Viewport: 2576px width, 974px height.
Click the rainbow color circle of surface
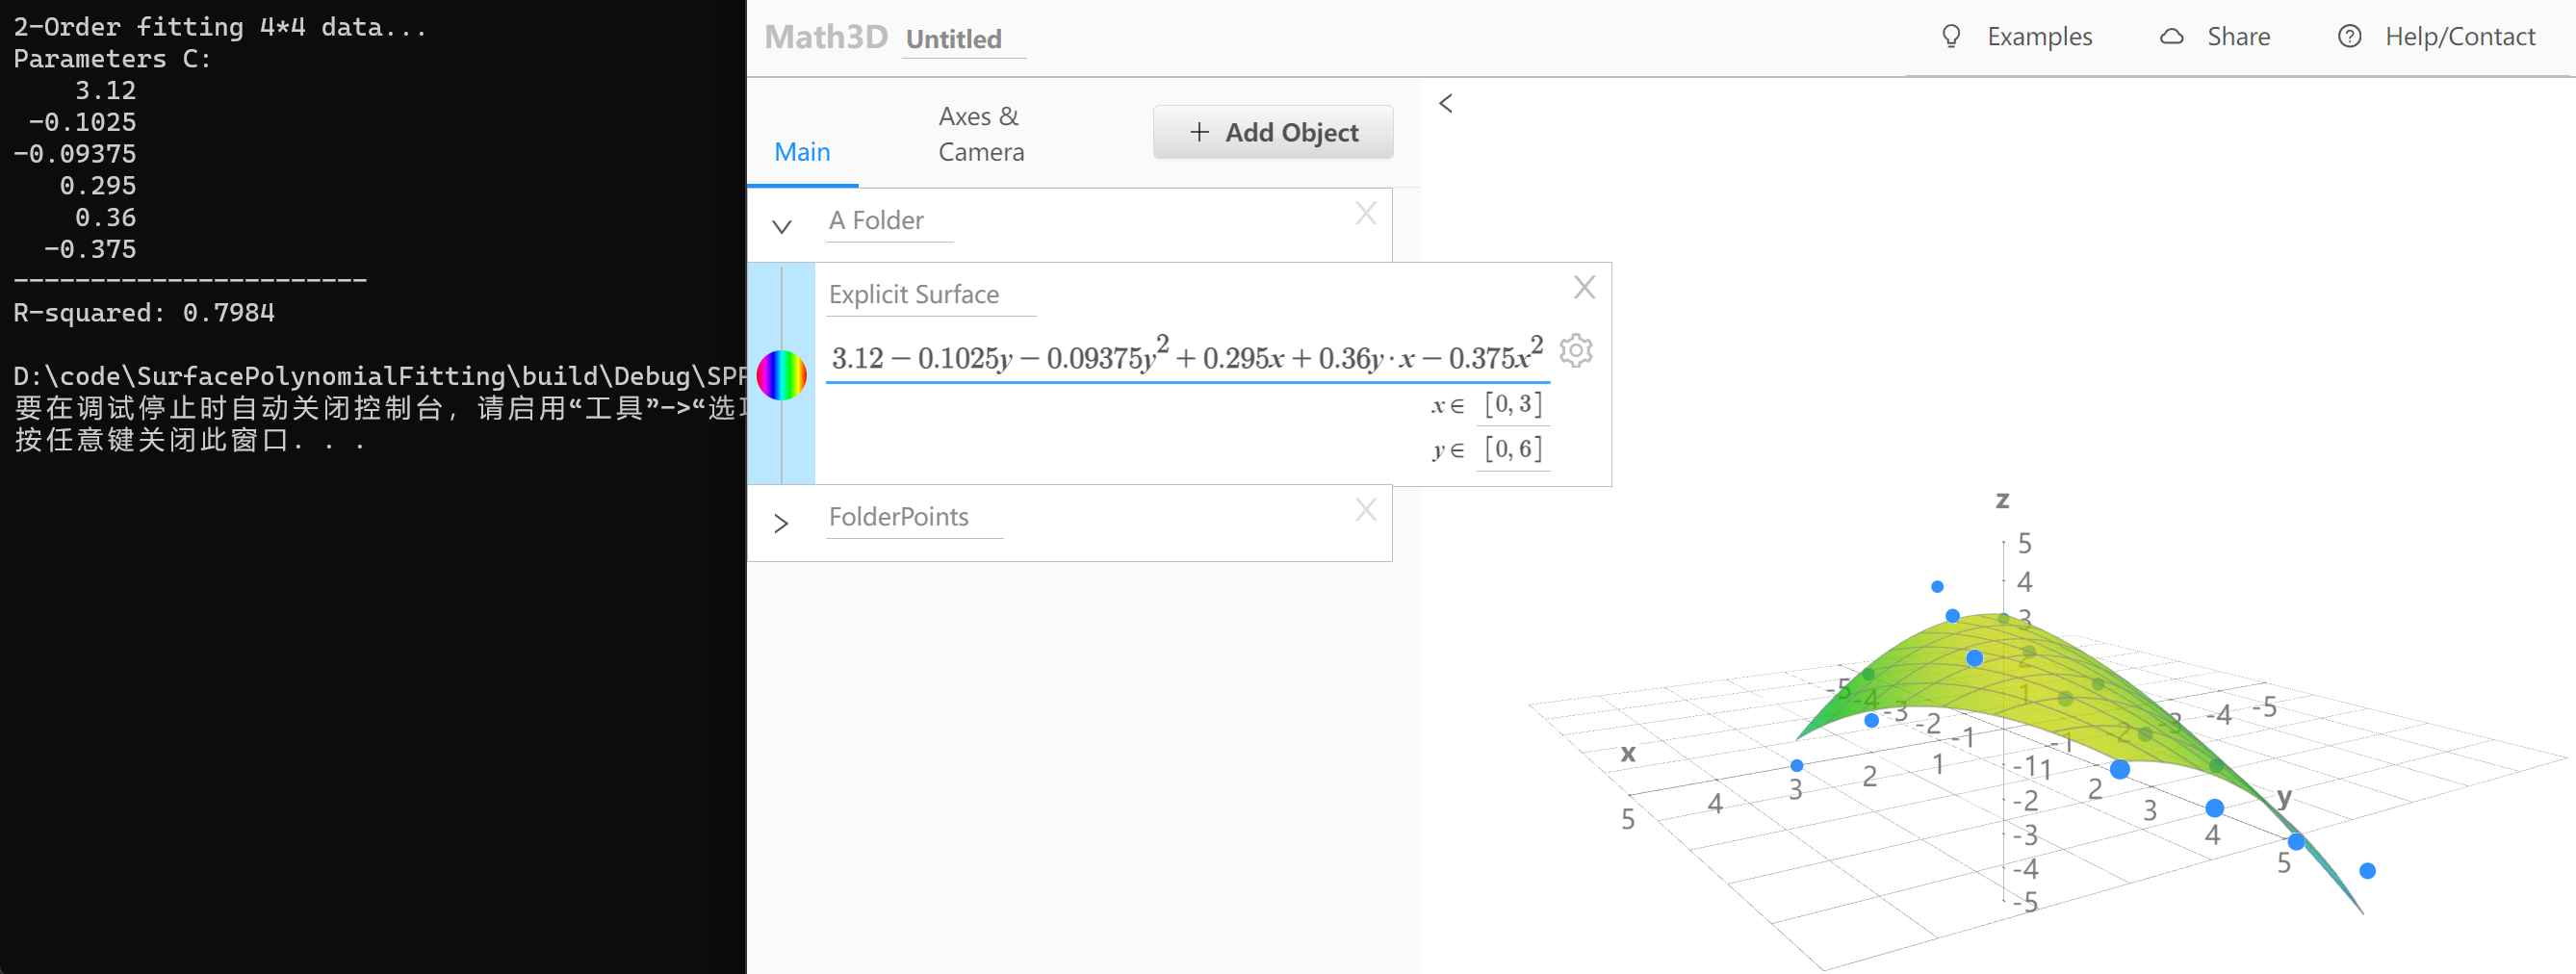pyautogui.click(x=782, y=375)
